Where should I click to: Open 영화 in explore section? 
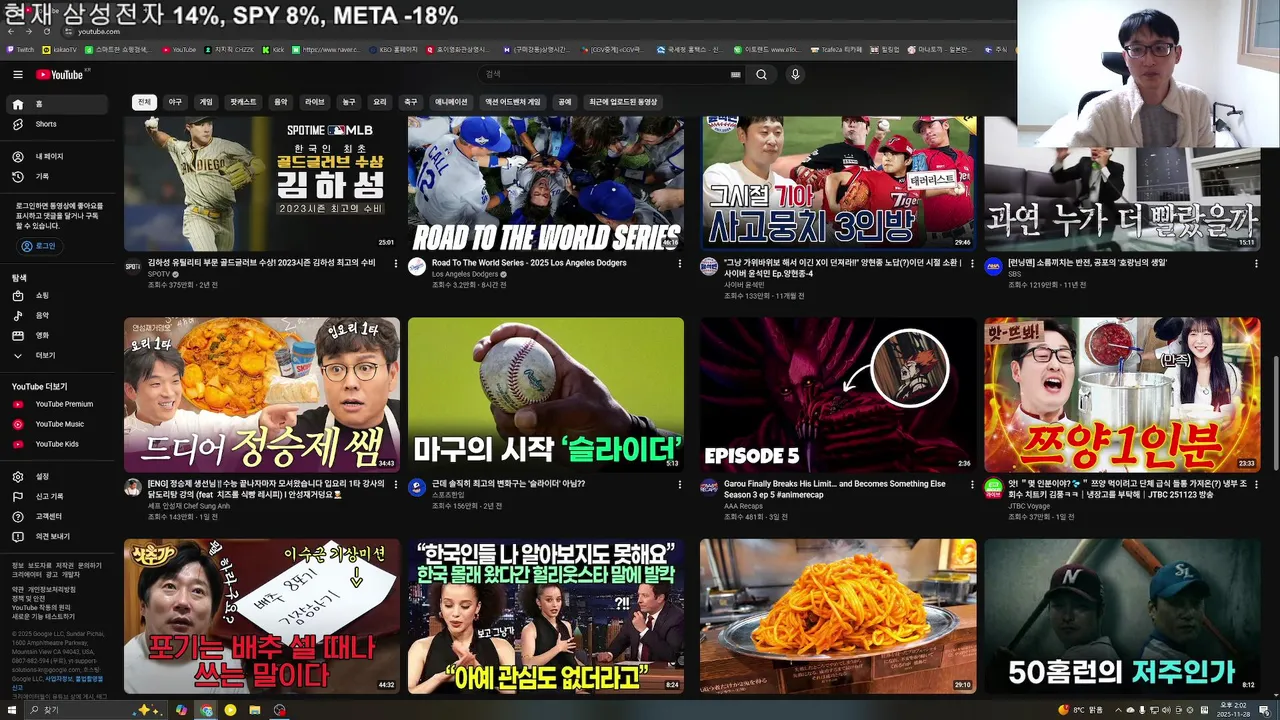point(59,336)
